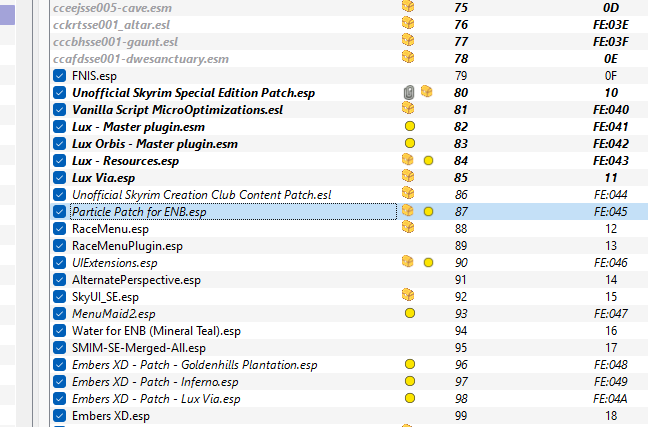Screen dimensions: 648x427
Task: Uncheck Unofficial Skyrim Special Edition Patch.esp
Action: click(60, 93)
